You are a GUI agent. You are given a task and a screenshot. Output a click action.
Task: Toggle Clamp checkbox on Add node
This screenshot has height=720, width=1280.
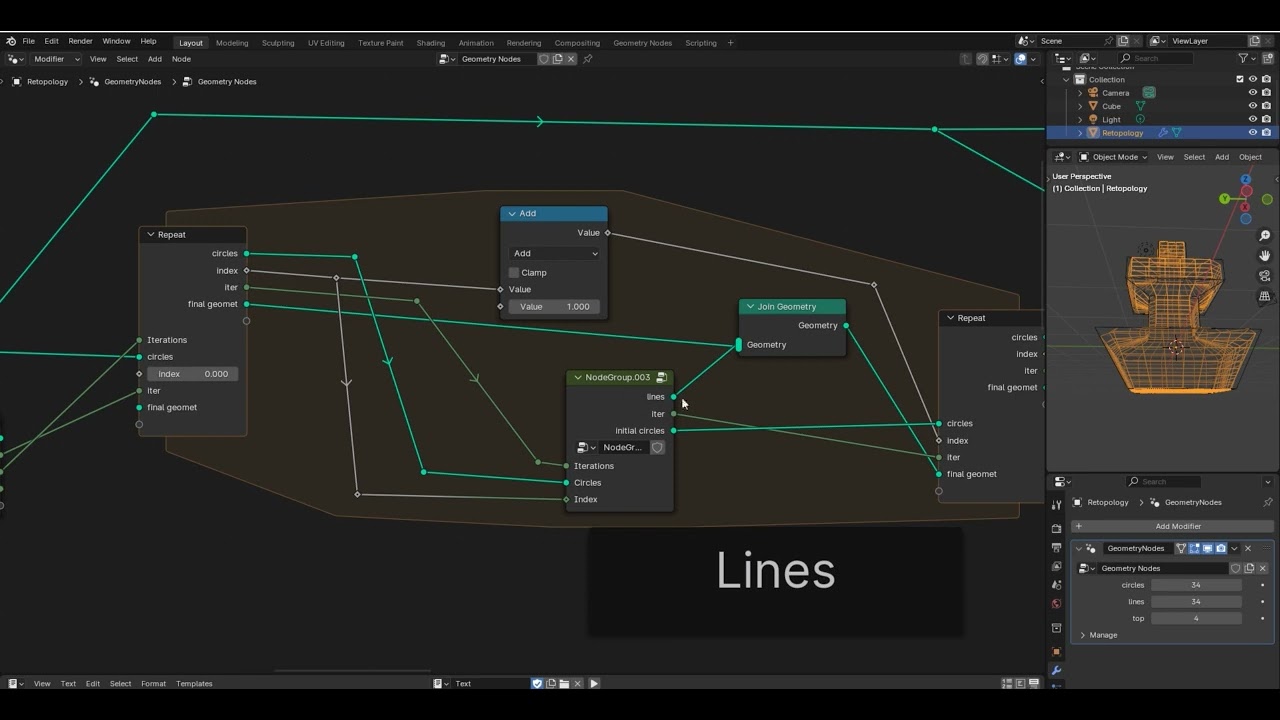coord(514,272)
